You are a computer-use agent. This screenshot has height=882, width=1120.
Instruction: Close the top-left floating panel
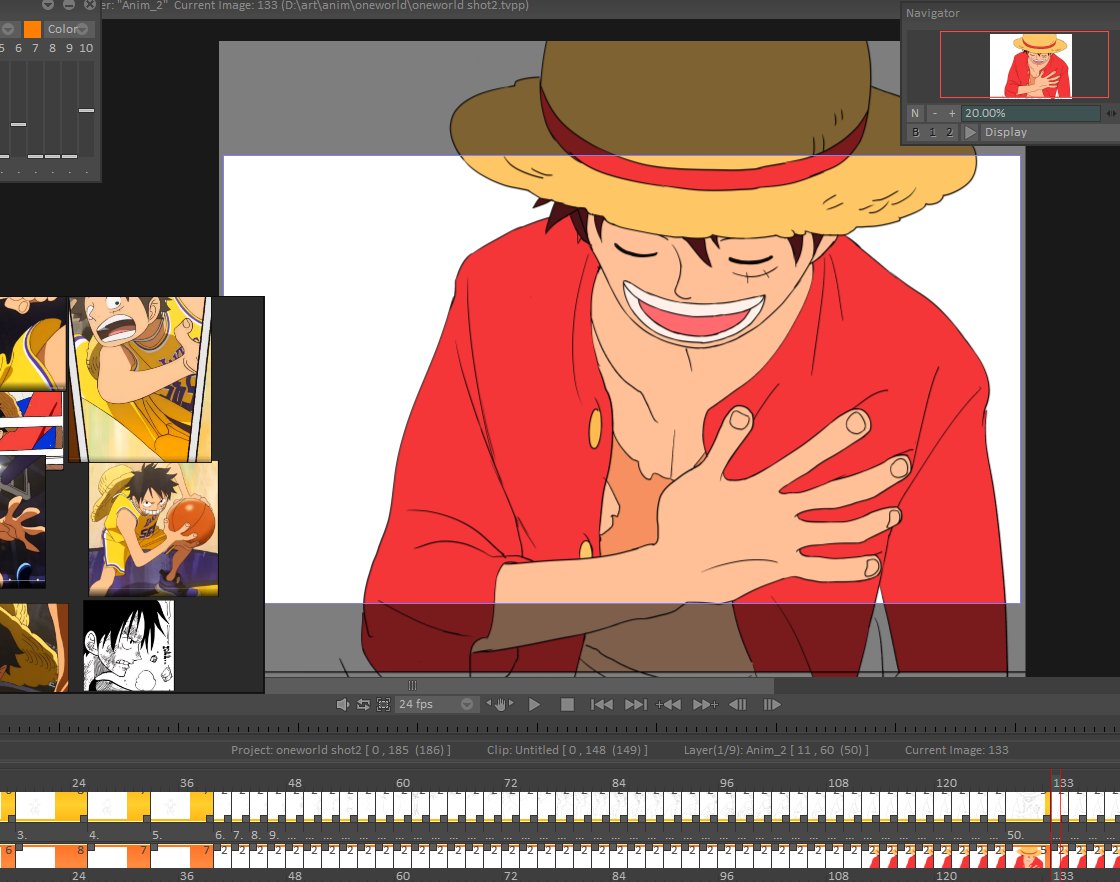coord(90,4)
